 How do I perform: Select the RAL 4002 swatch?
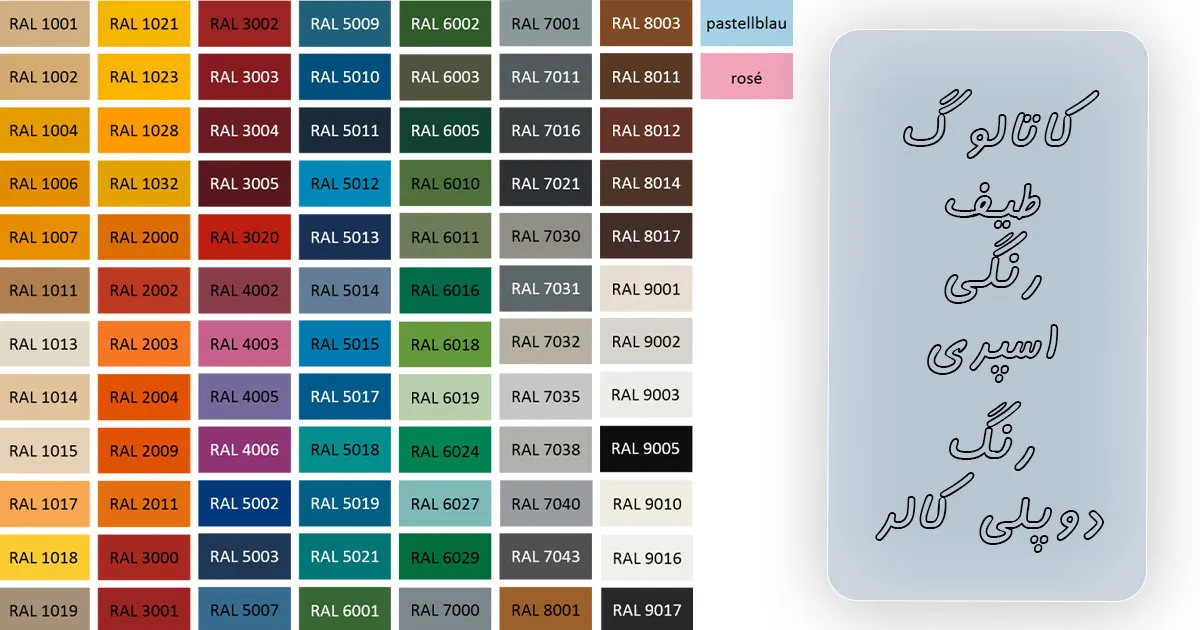pos(245,290)
